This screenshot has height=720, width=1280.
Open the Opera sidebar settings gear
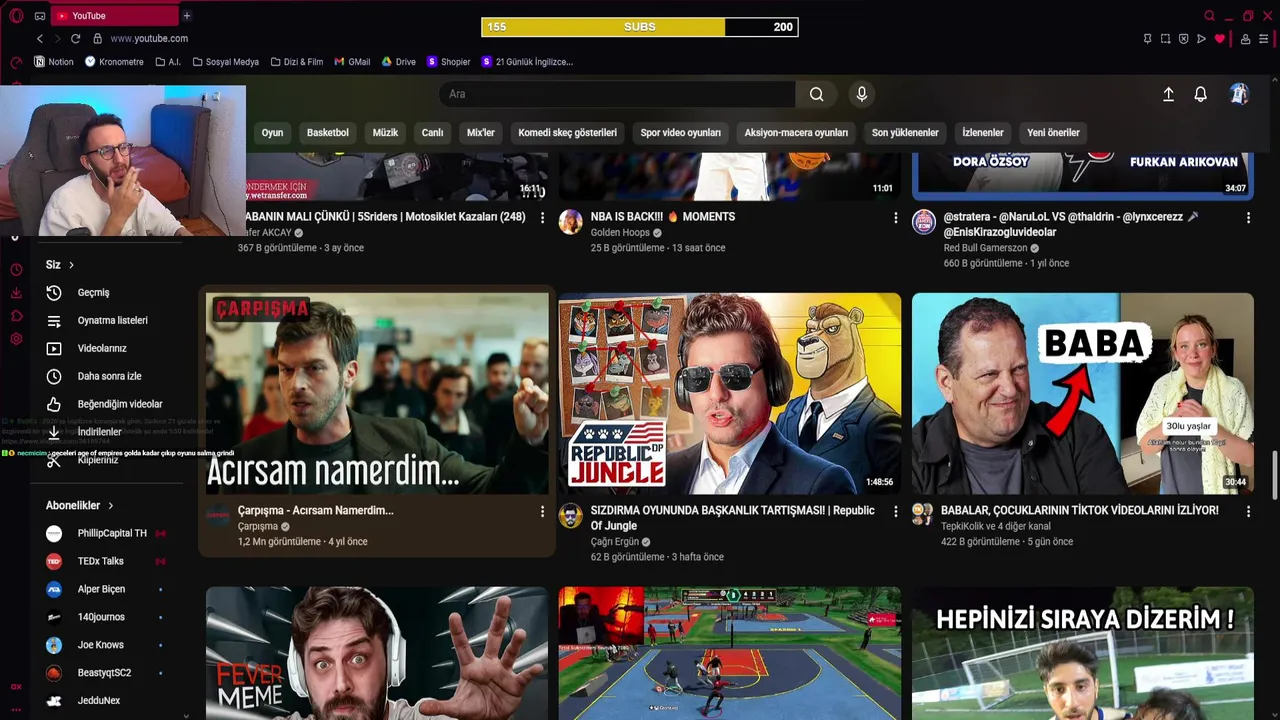click(x=16, y=339)
